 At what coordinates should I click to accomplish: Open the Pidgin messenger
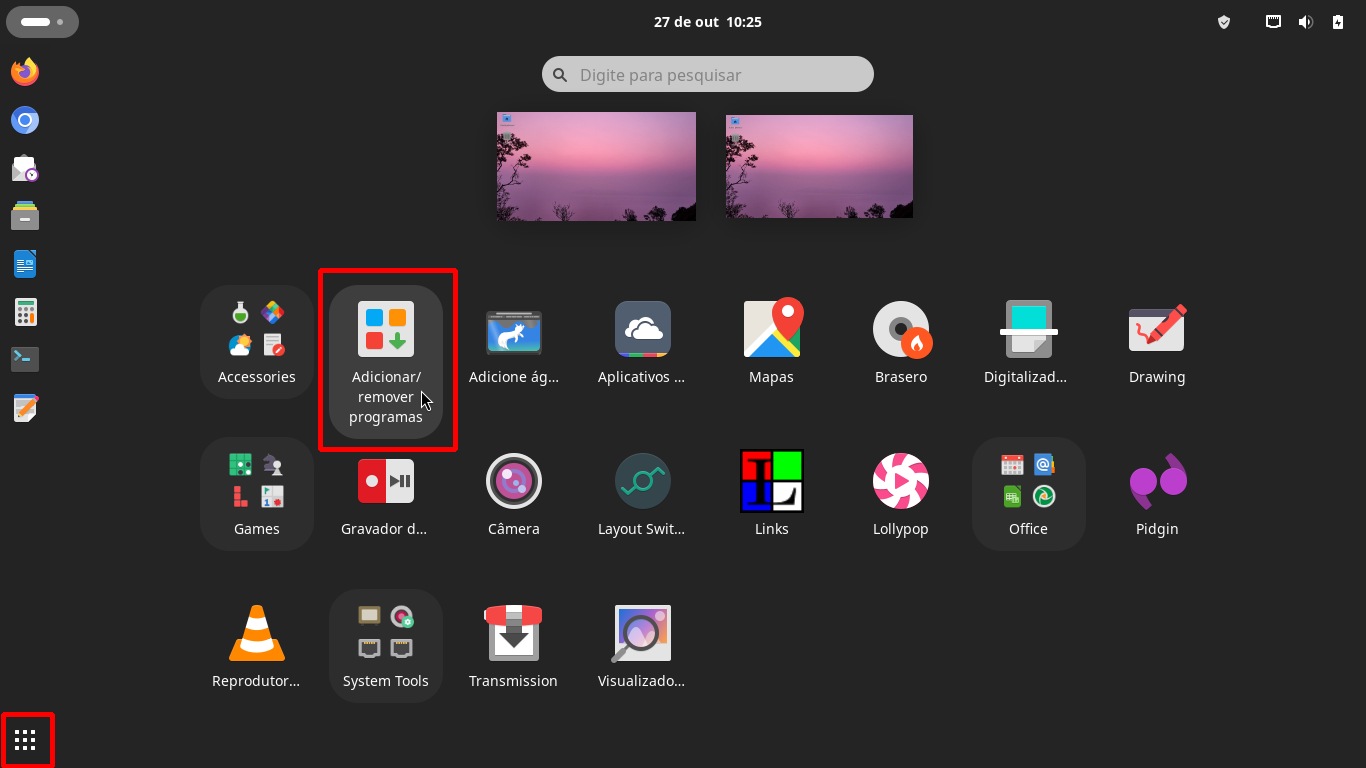click(x=1157, y=482)
